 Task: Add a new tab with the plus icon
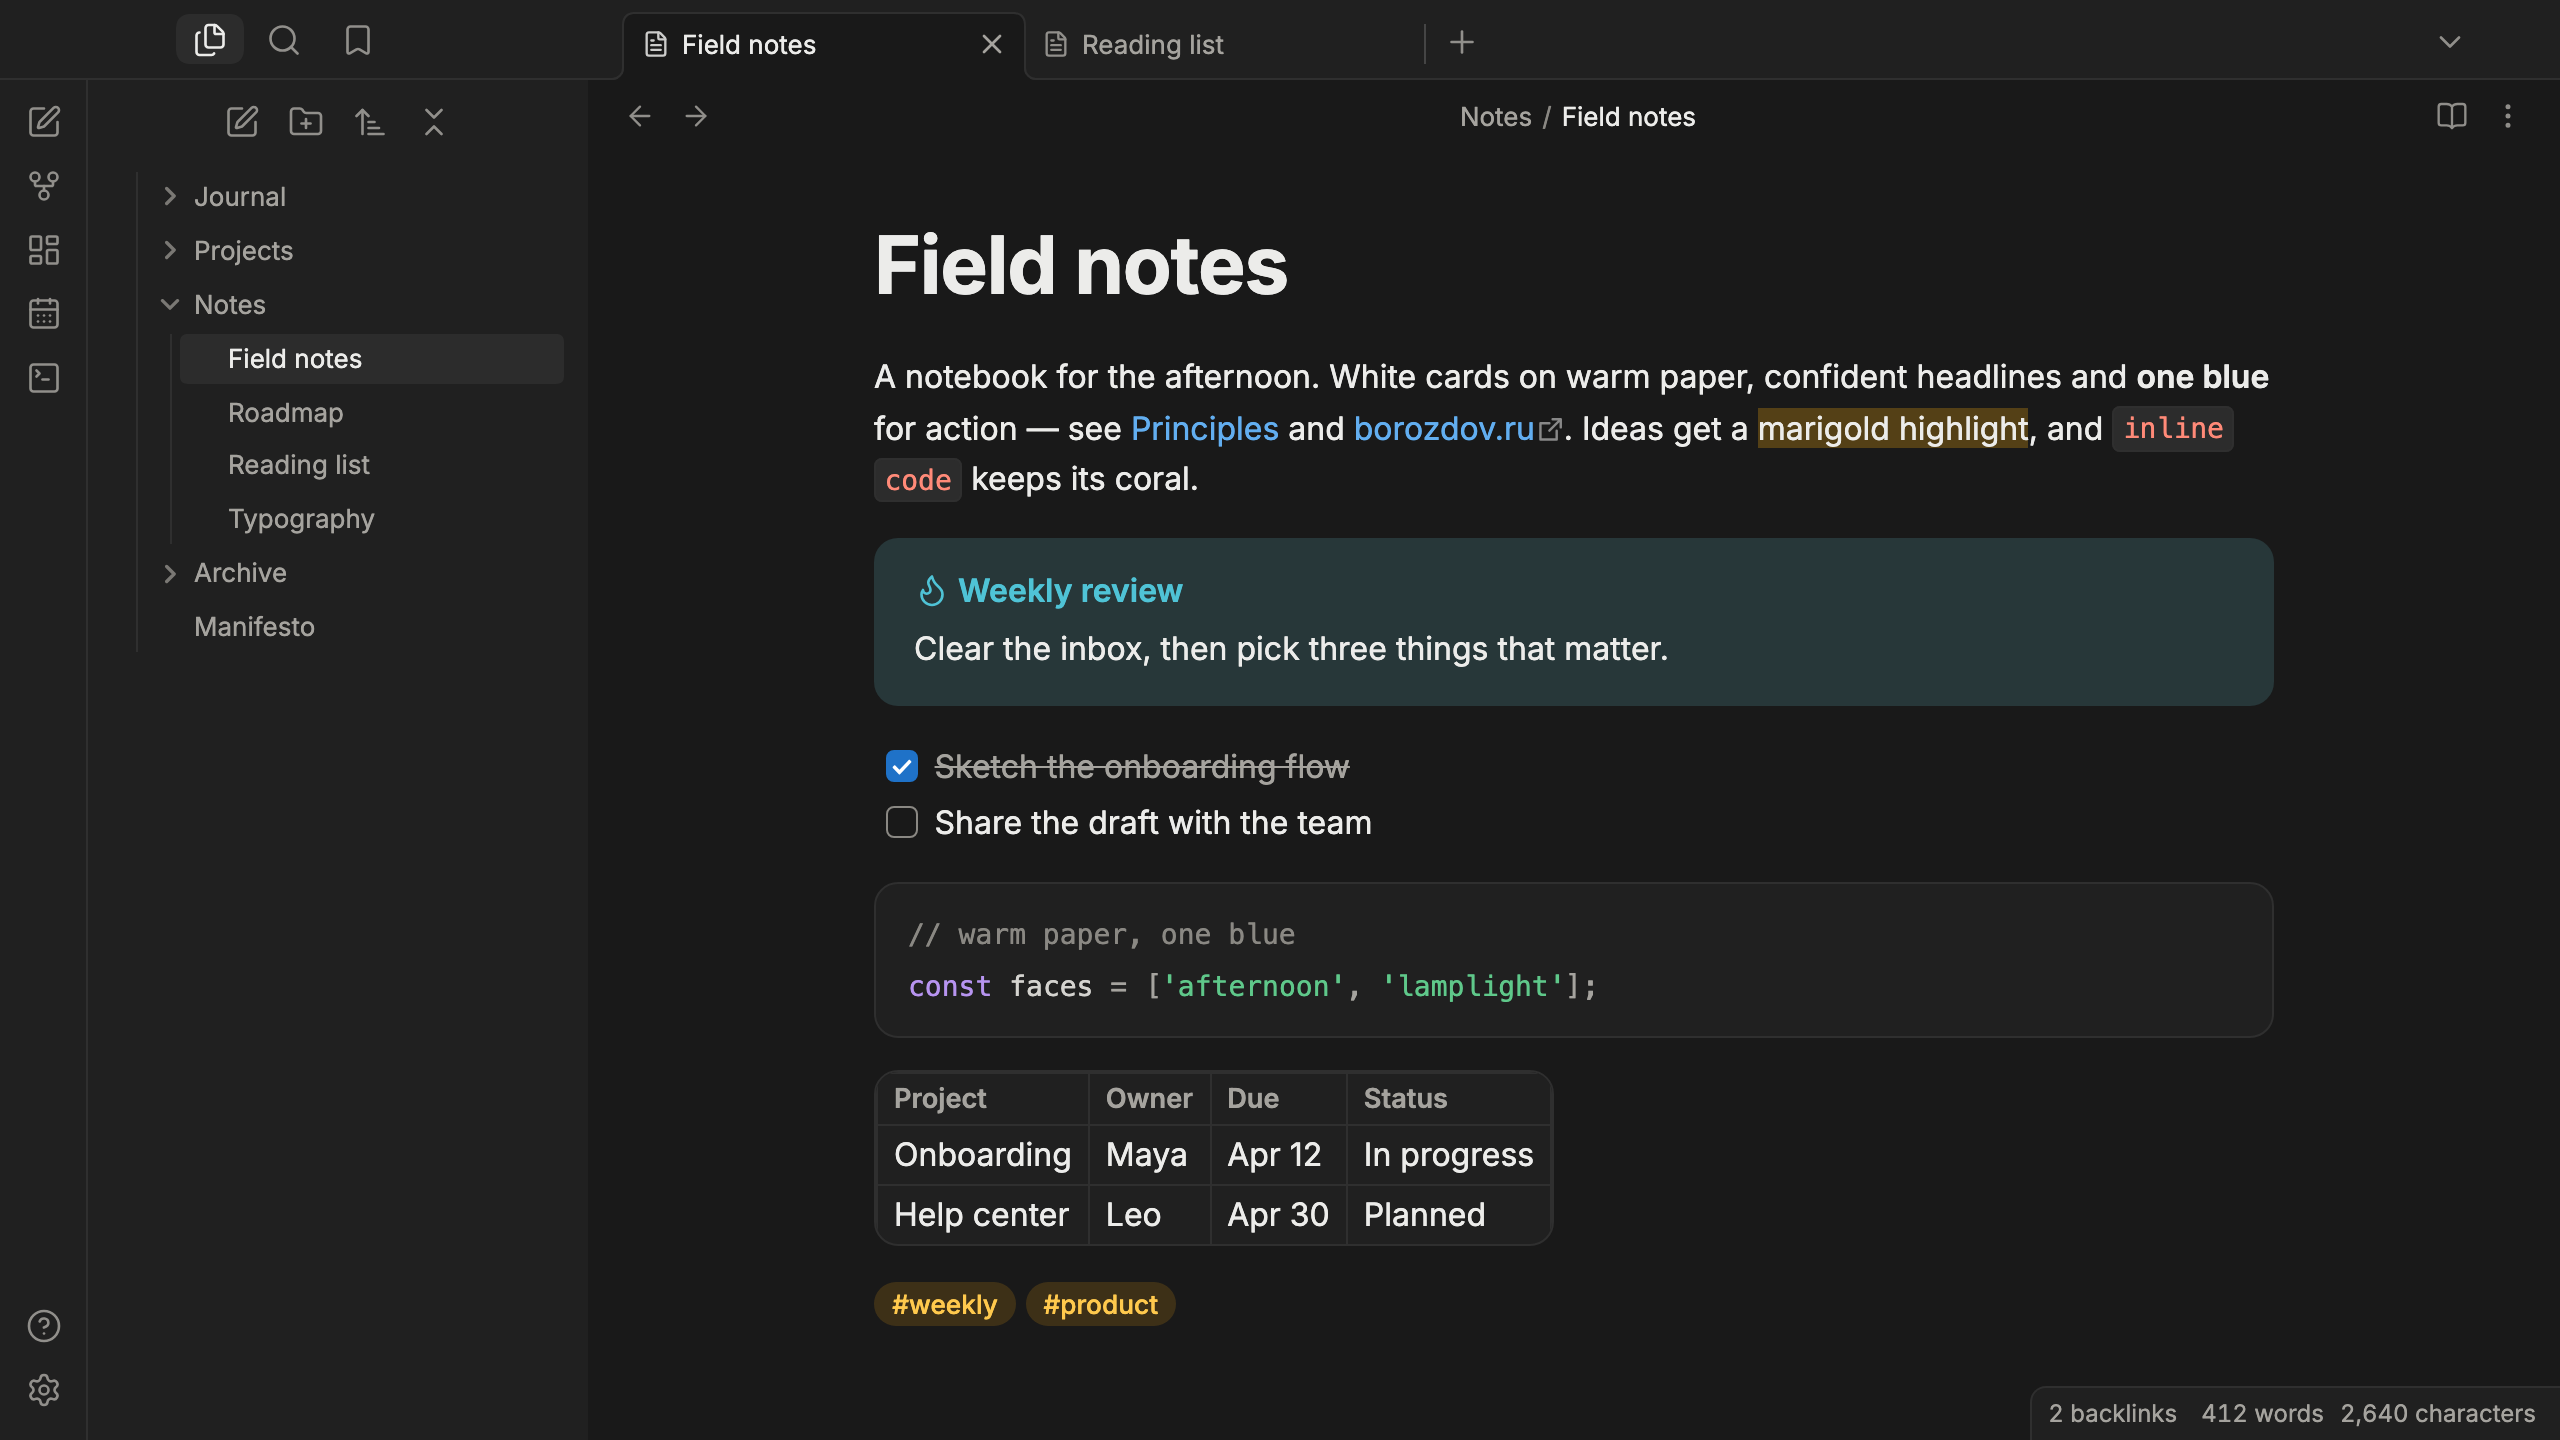click(1462, 42)
